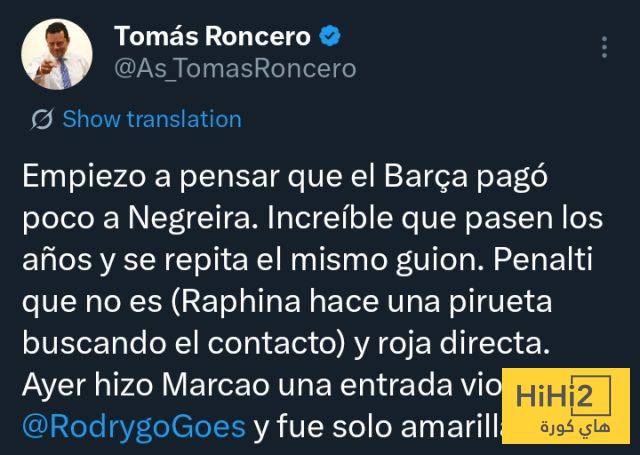The height and width of the screenshot is (455, 640).
Task: Open the three-dot more options menu
Action: tap(603, 47)
